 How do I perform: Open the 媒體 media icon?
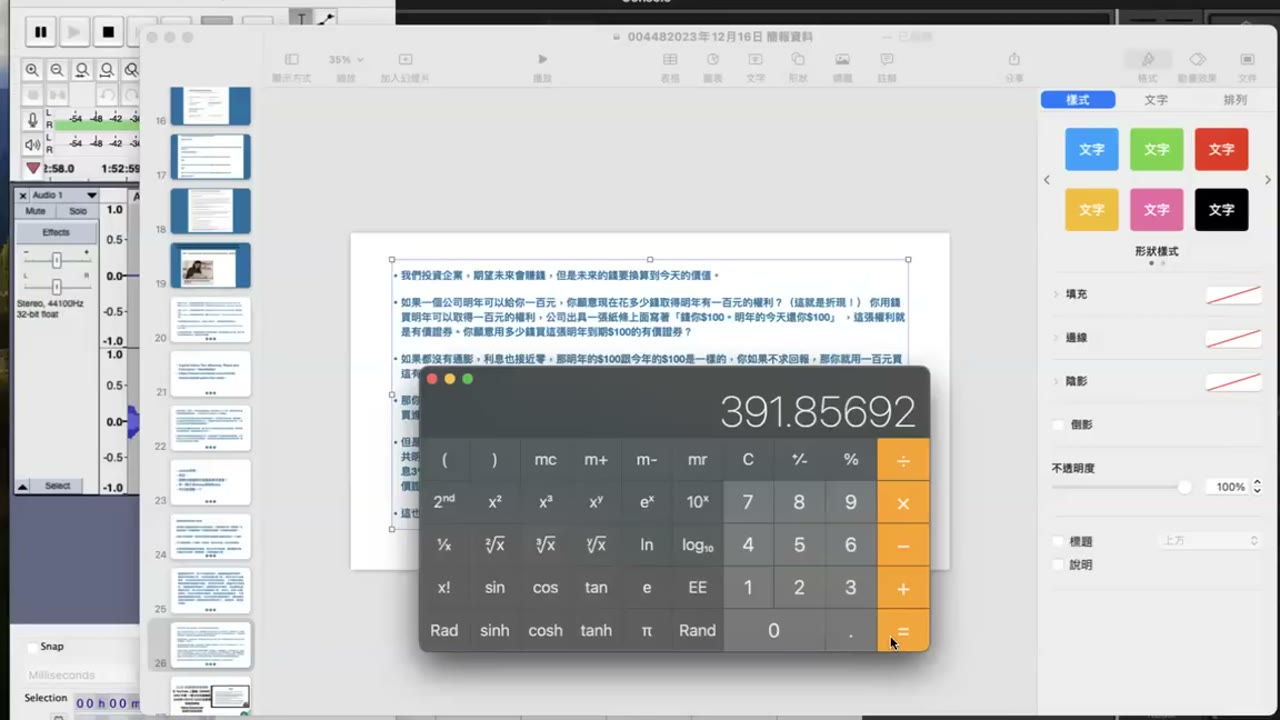coord(843,60)
